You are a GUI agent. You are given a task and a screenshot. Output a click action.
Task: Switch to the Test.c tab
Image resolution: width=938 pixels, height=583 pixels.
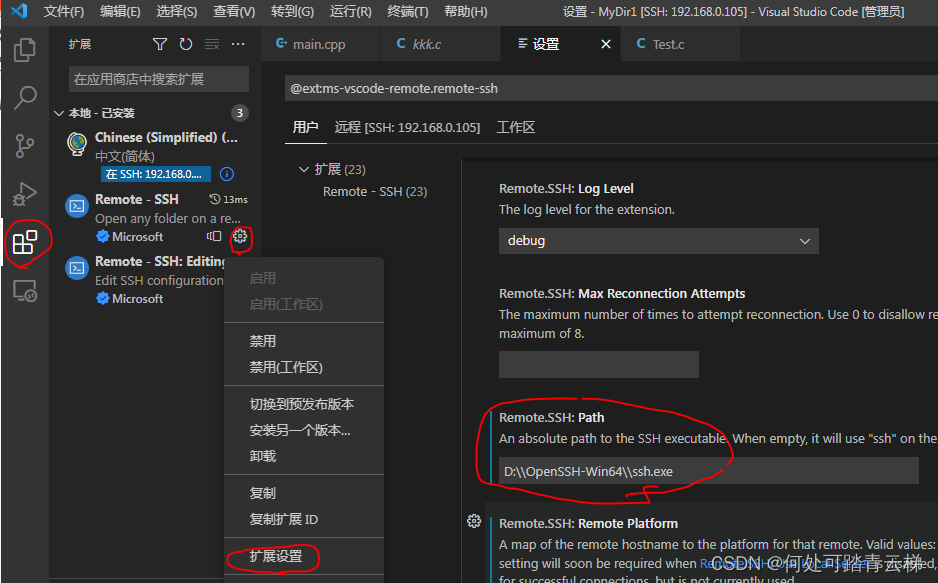(x=680, y=44)
